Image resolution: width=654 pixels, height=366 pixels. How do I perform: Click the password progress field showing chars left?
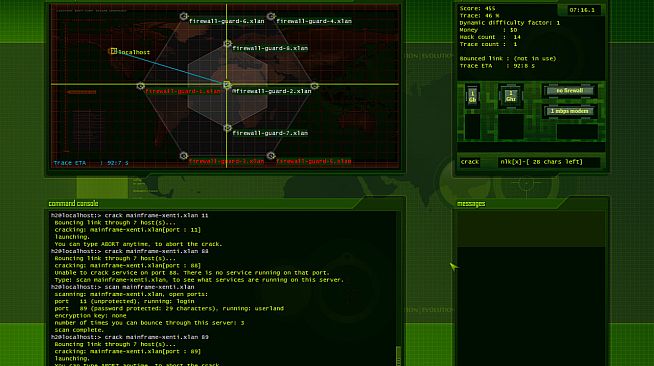548,162
